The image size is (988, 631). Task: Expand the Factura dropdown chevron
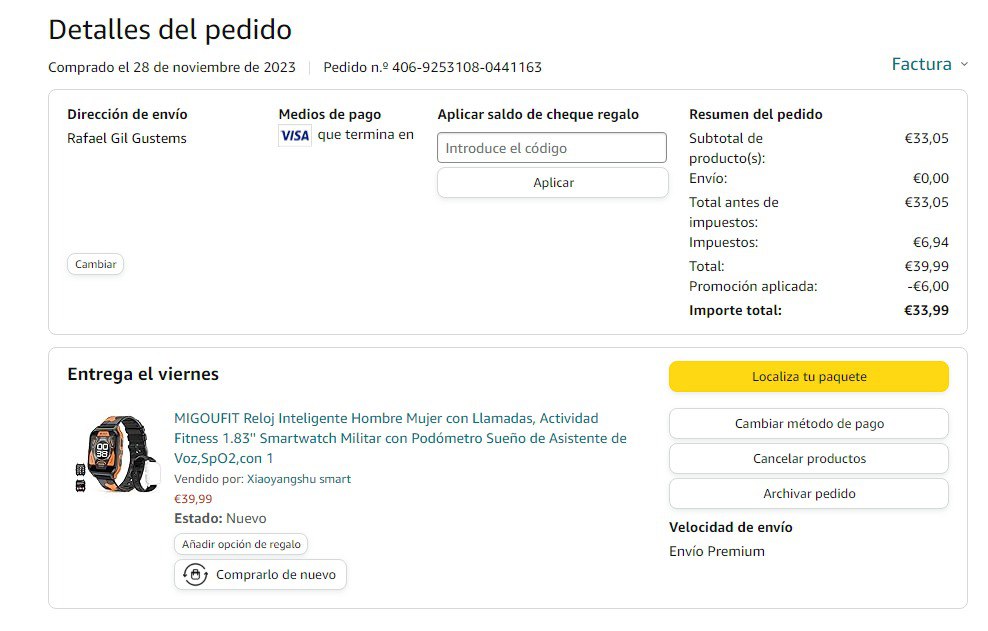964,65
